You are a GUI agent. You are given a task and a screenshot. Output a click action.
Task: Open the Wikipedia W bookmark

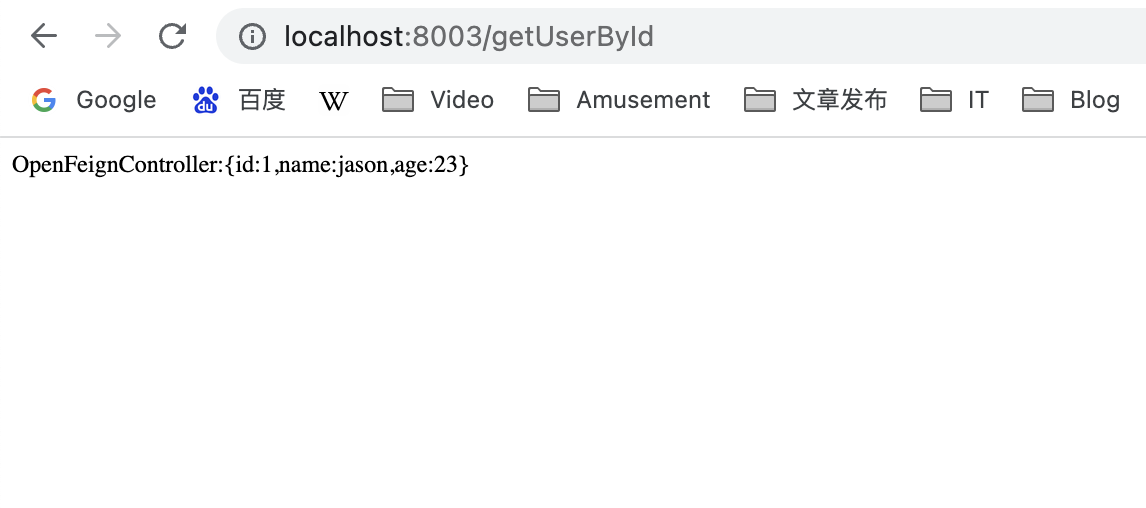click(334, 100)
